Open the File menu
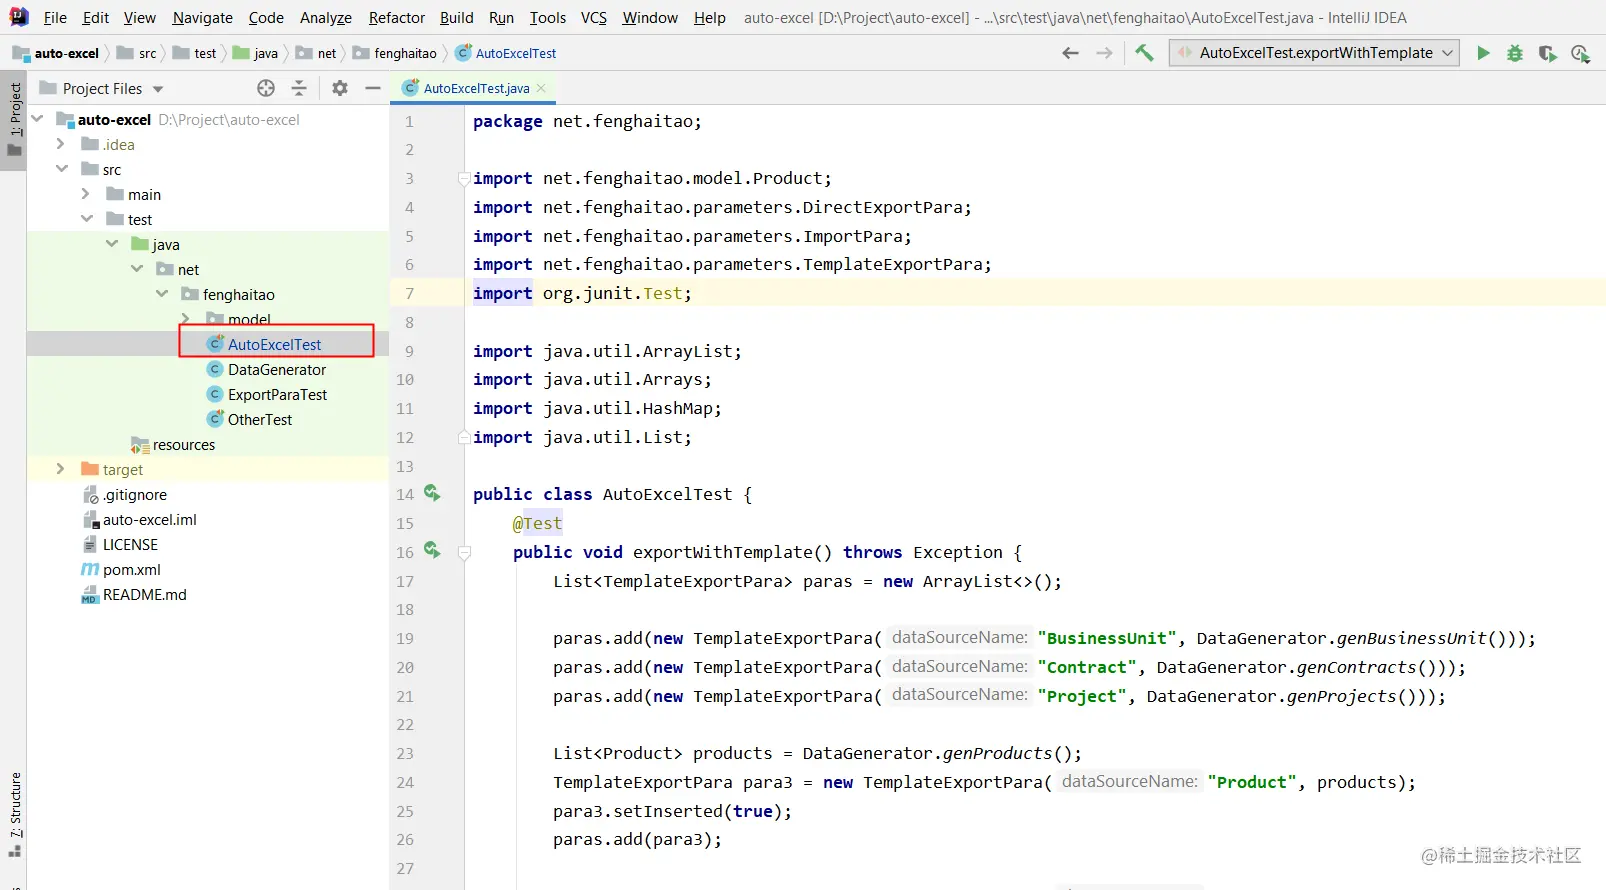Viewport: 1606px width, 890px height. pyautogui.click(x=55, y=17)
